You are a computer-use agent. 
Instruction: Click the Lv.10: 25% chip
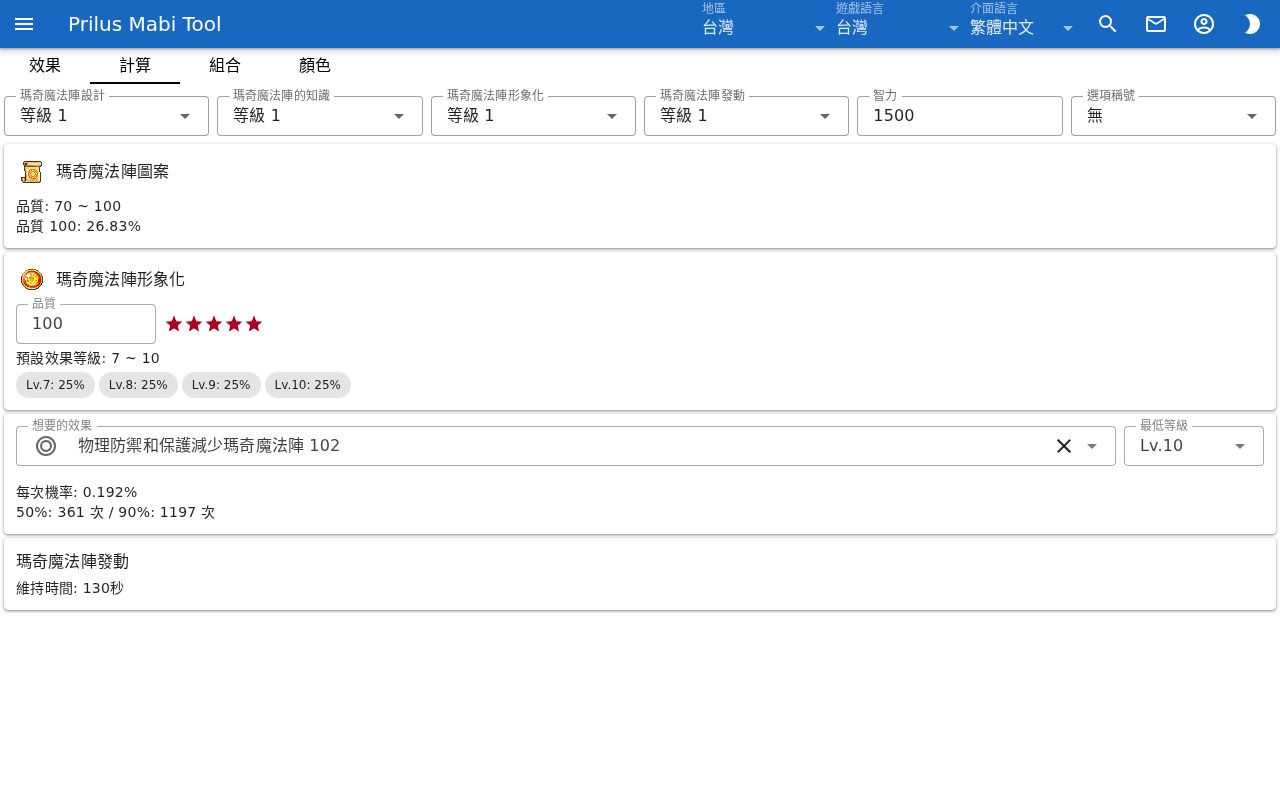(x=308, y=385)
